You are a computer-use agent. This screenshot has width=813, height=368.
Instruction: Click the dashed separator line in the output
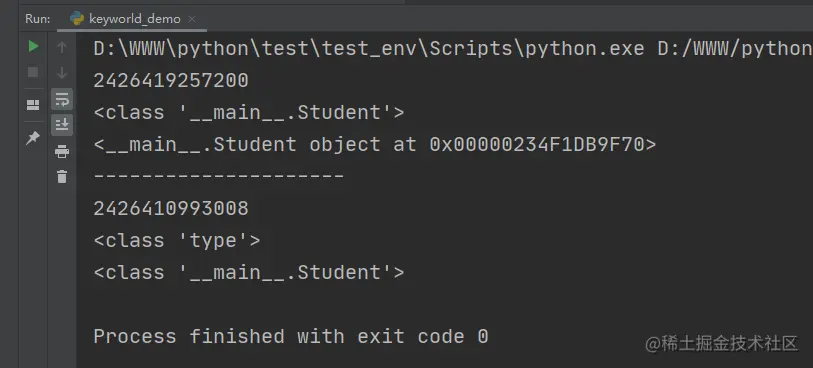[218, 177]
